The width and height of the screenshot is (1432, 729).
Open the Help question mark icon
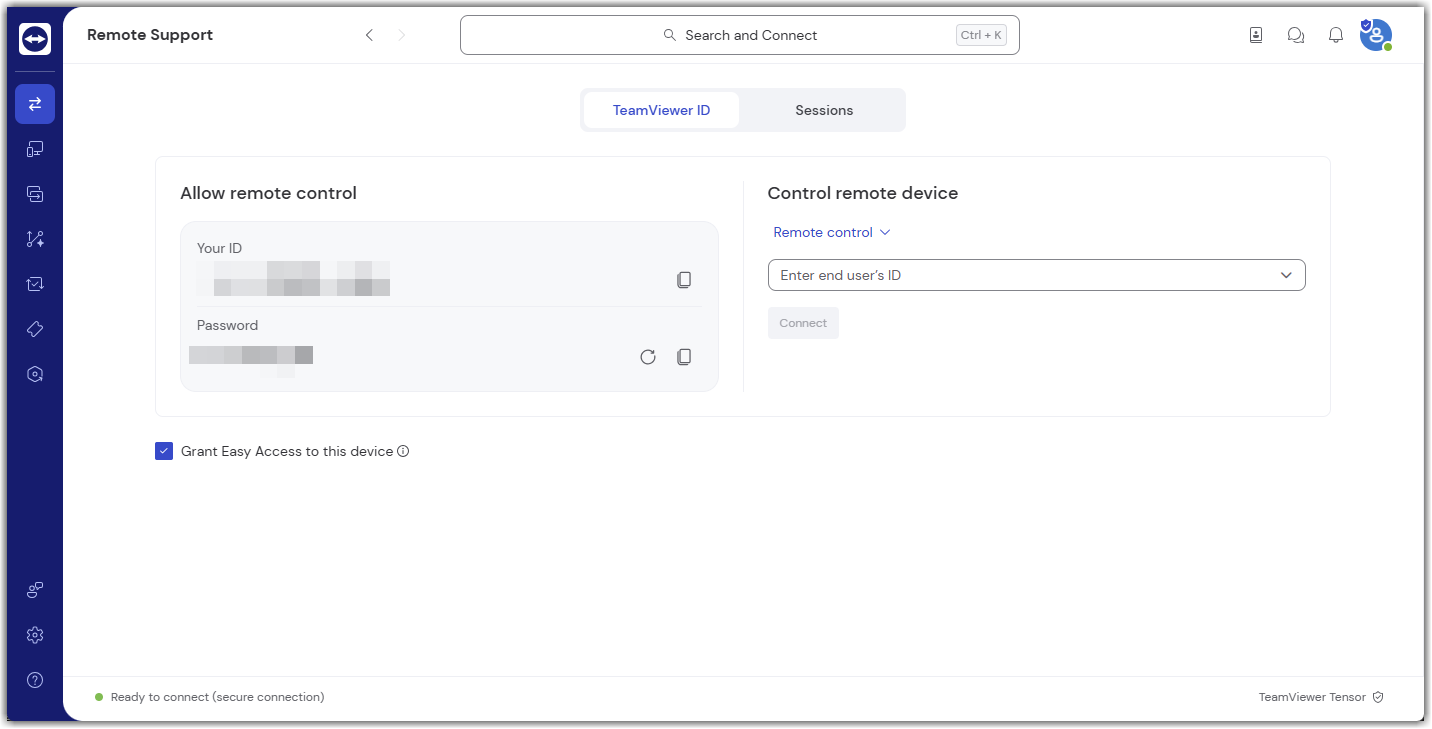tap(35, 680)
